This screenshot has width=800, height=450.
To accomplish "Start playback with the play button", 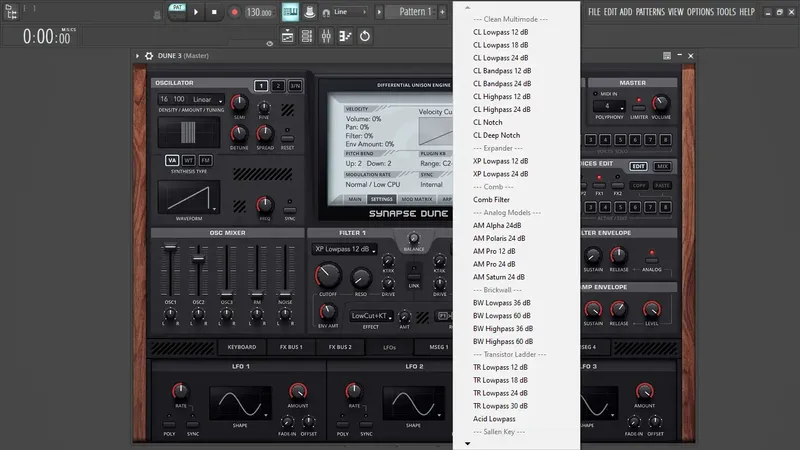I will [196, 12].
